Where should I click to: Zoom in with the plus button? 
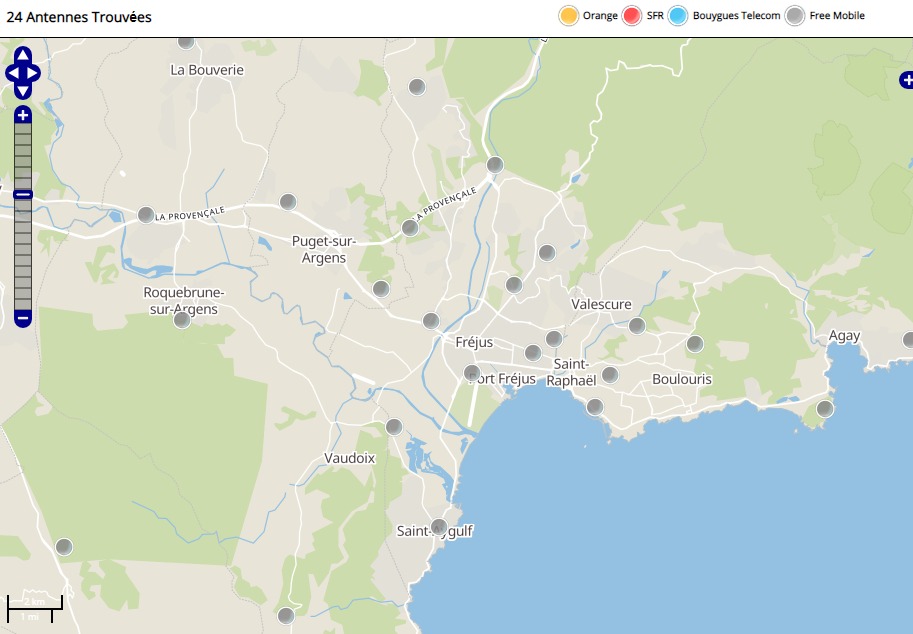pyautogui.click(x=23, y=116)
